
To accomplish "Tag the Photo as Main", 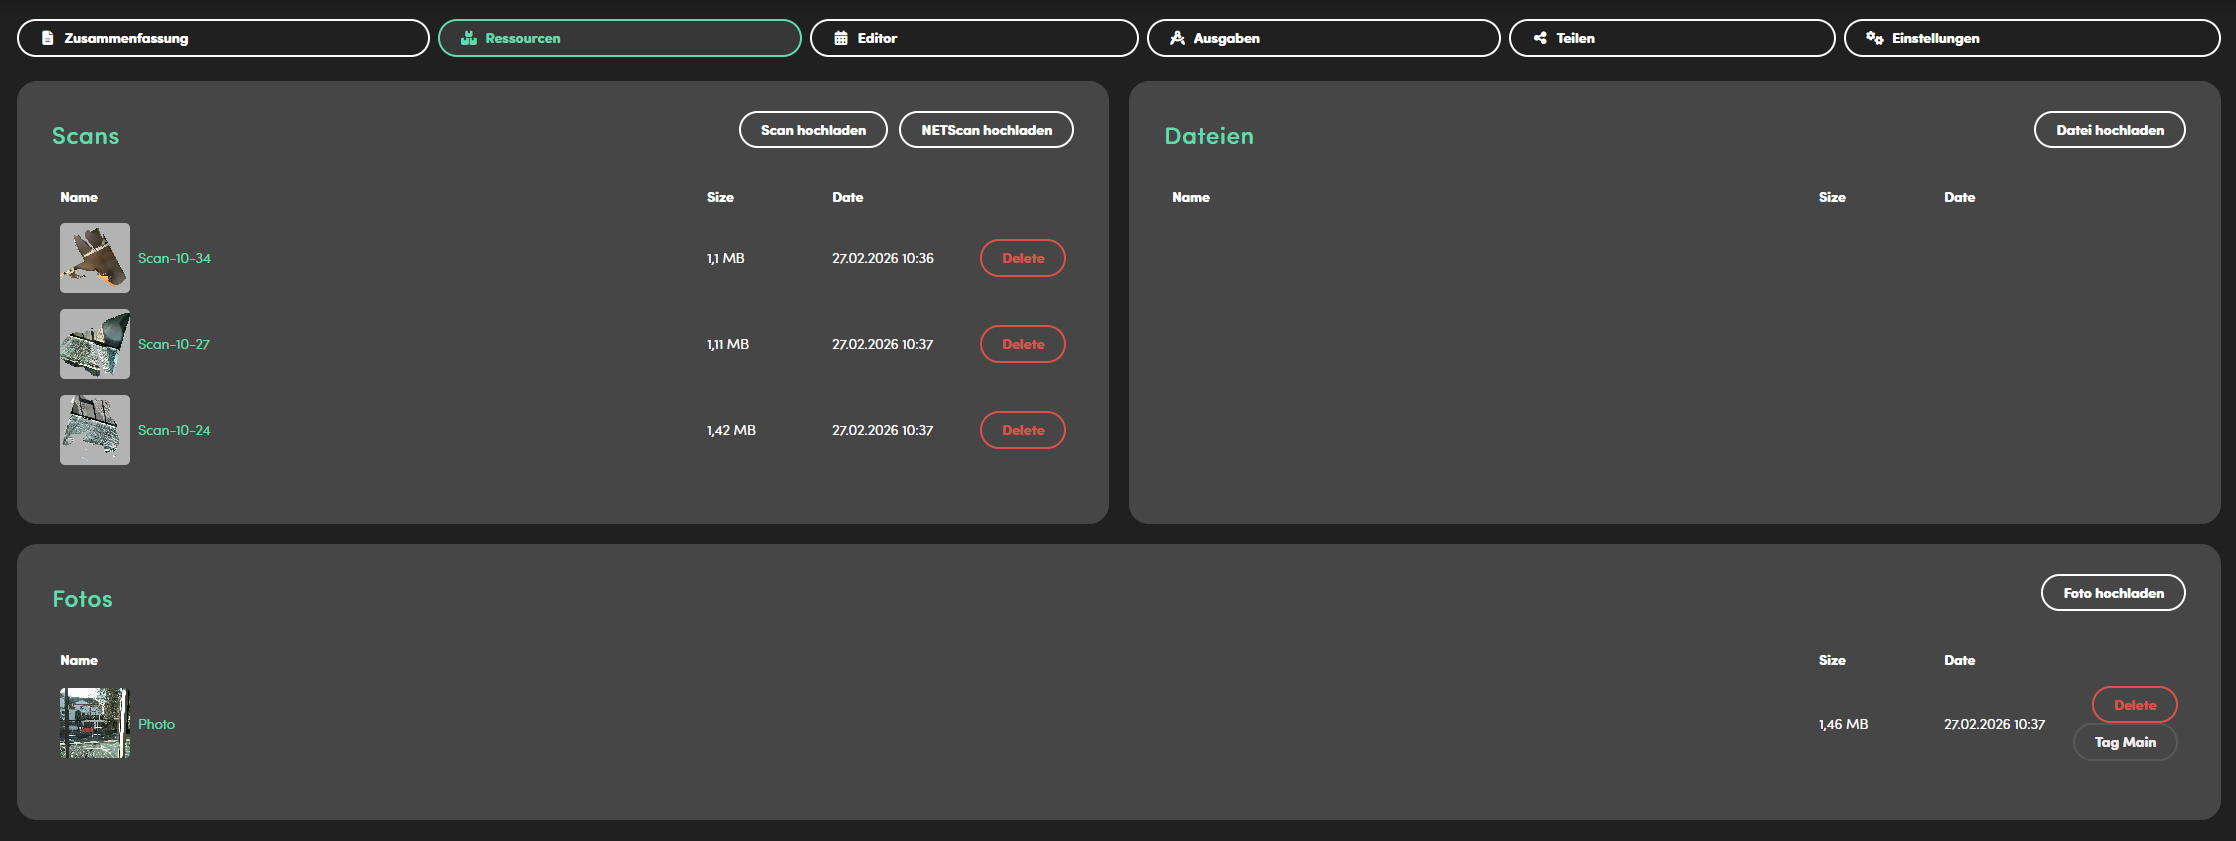I will (x=2124, y=742).
